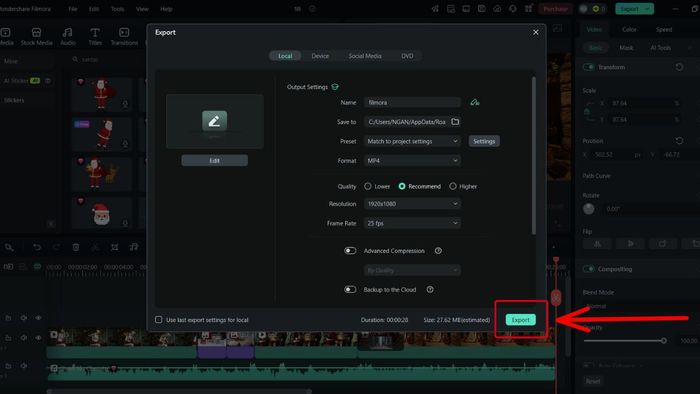
Task: Click the green Export button in dialog
Action: (521, 319)
